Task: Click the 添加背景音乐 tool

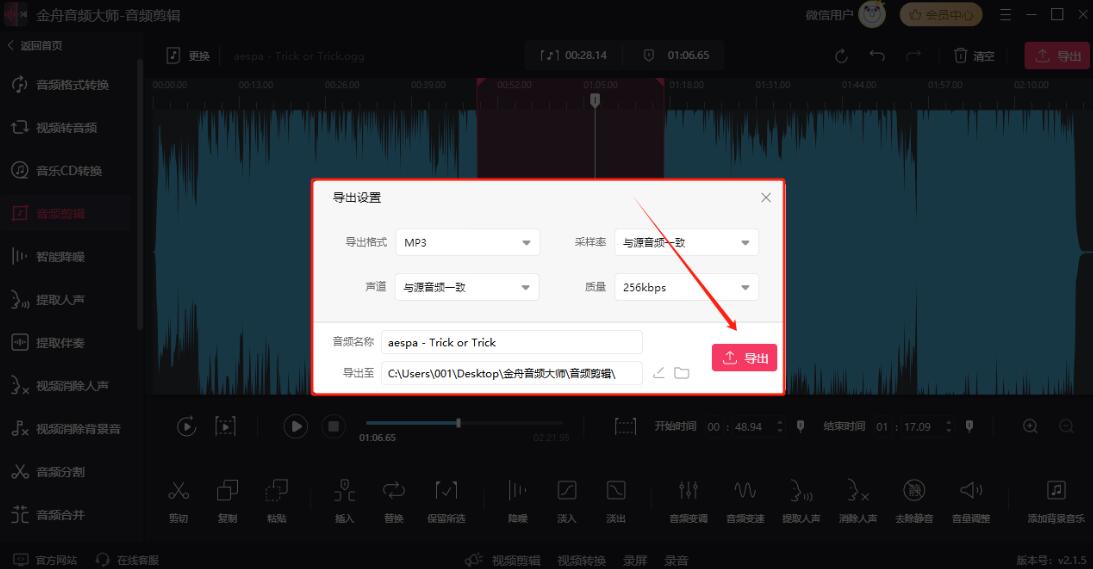Action: click(x=1056, y=501)
